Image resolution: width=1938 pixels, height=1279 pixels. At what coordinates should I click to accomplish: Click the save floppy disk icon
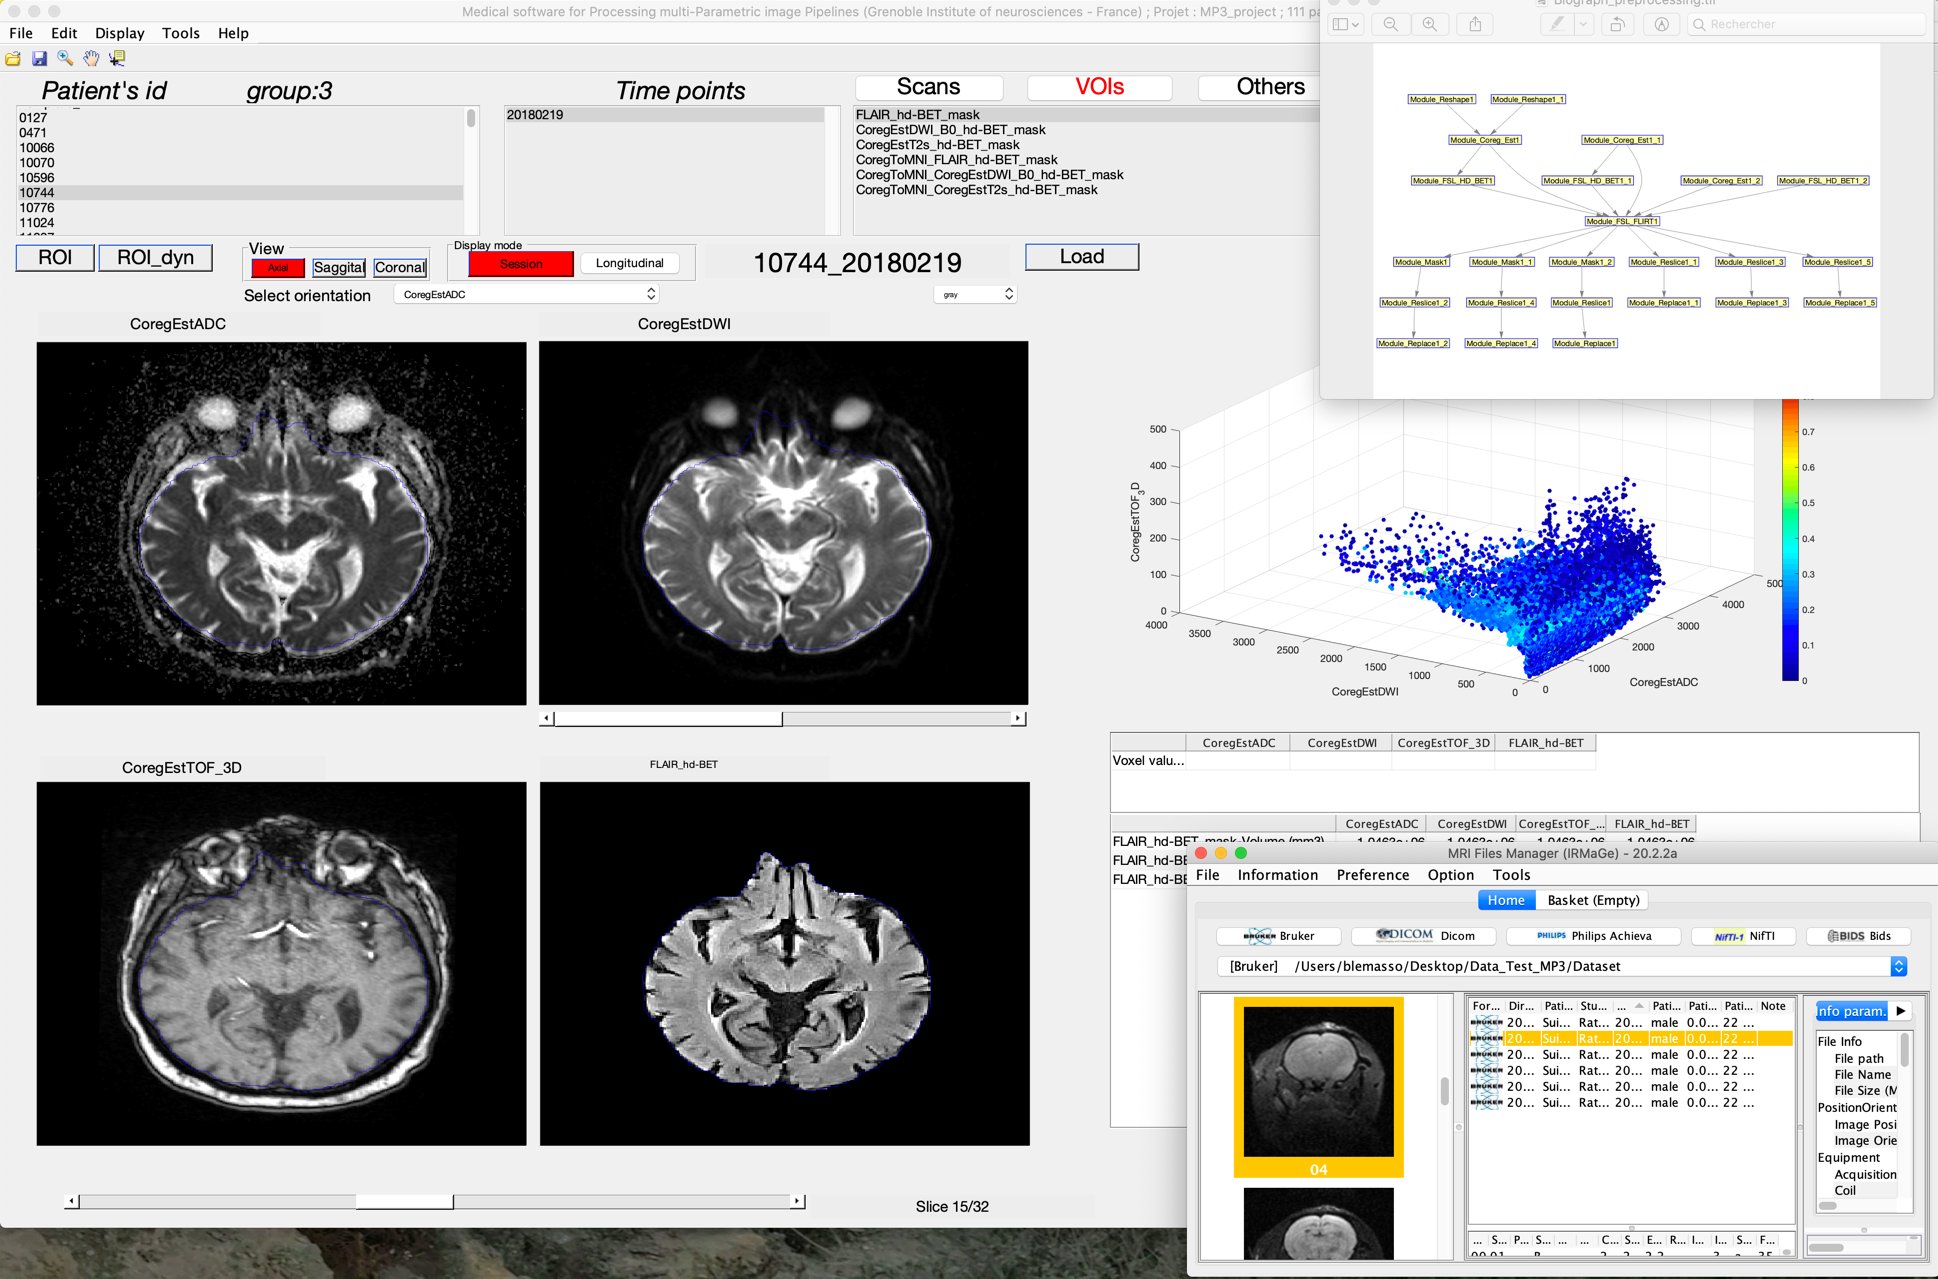coord(39,59)
